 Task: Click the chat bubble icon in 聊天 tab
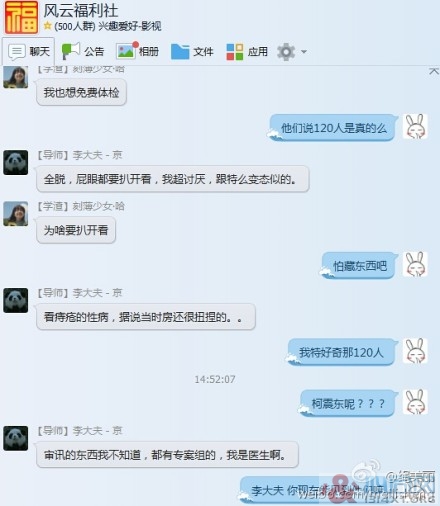pyautogui.click(x=17, y=52)
